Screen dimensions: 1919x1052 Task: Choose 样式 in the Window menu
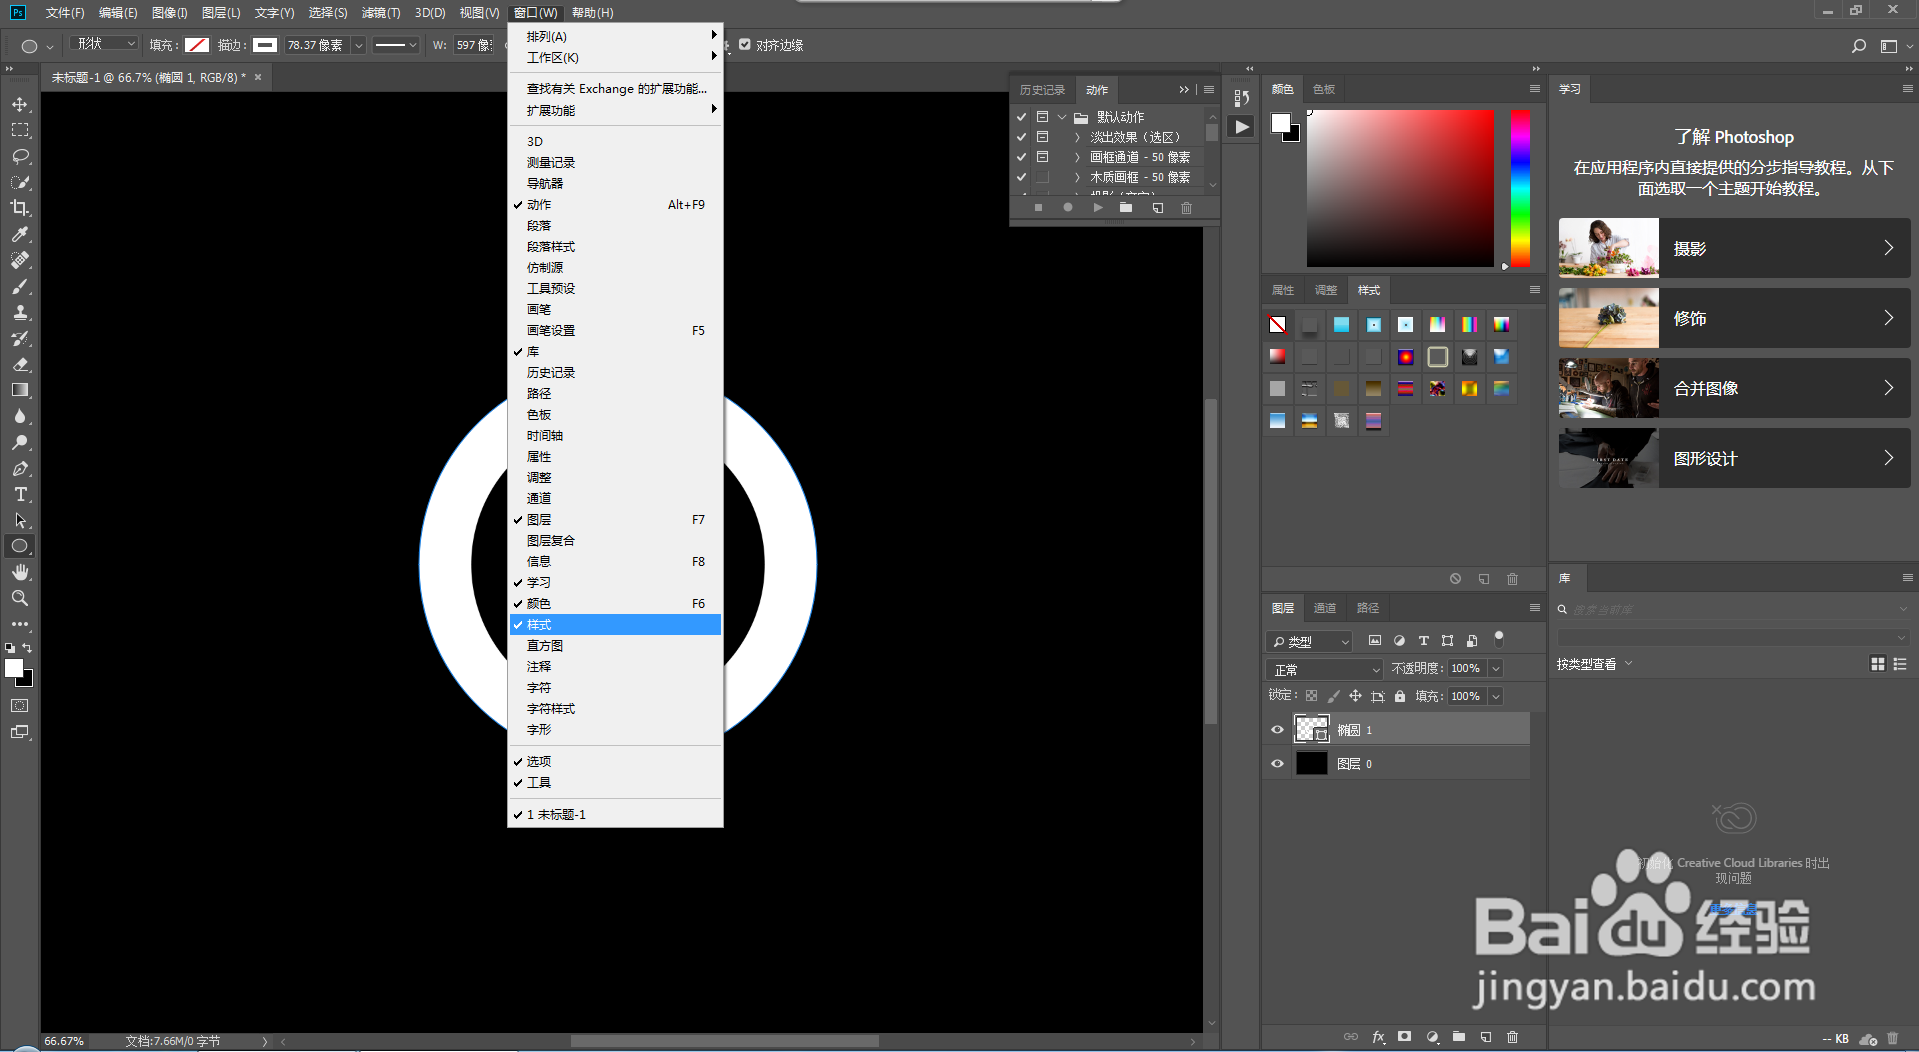tap(615, 625)
